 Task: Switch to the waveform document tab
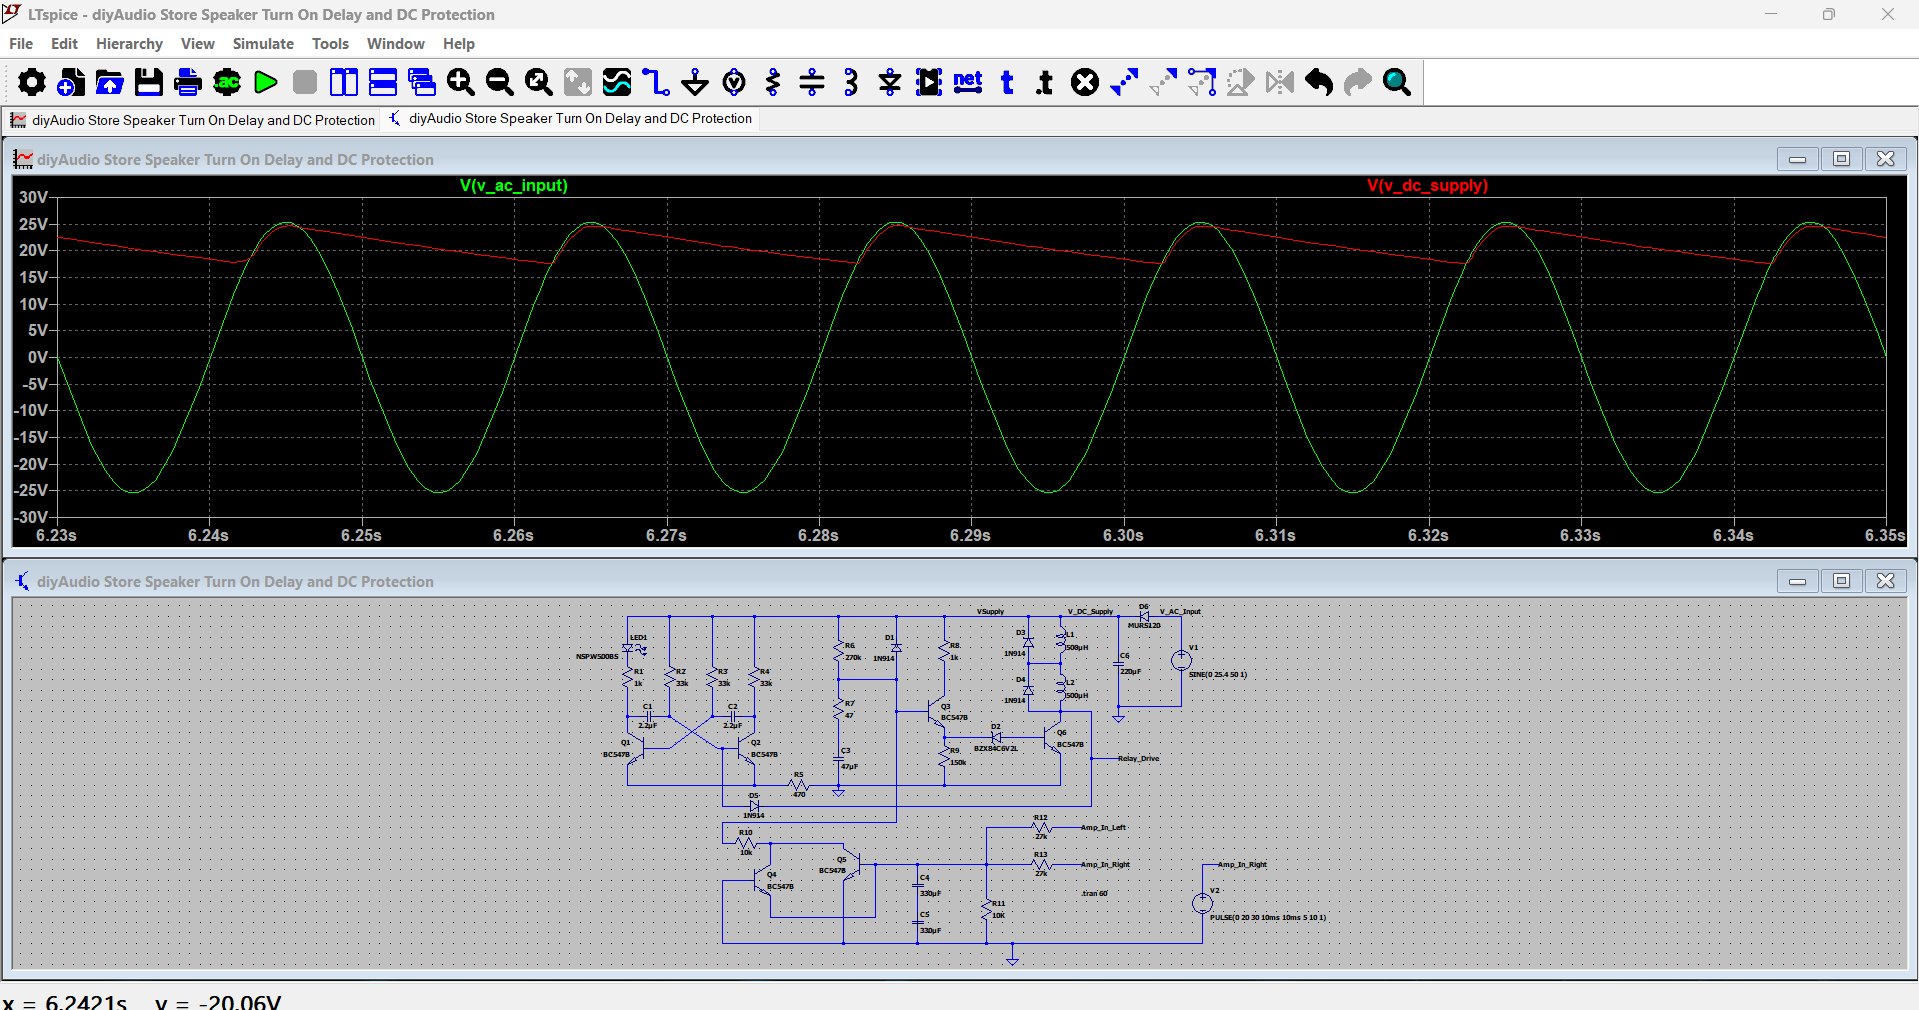(x=192, y=120)
